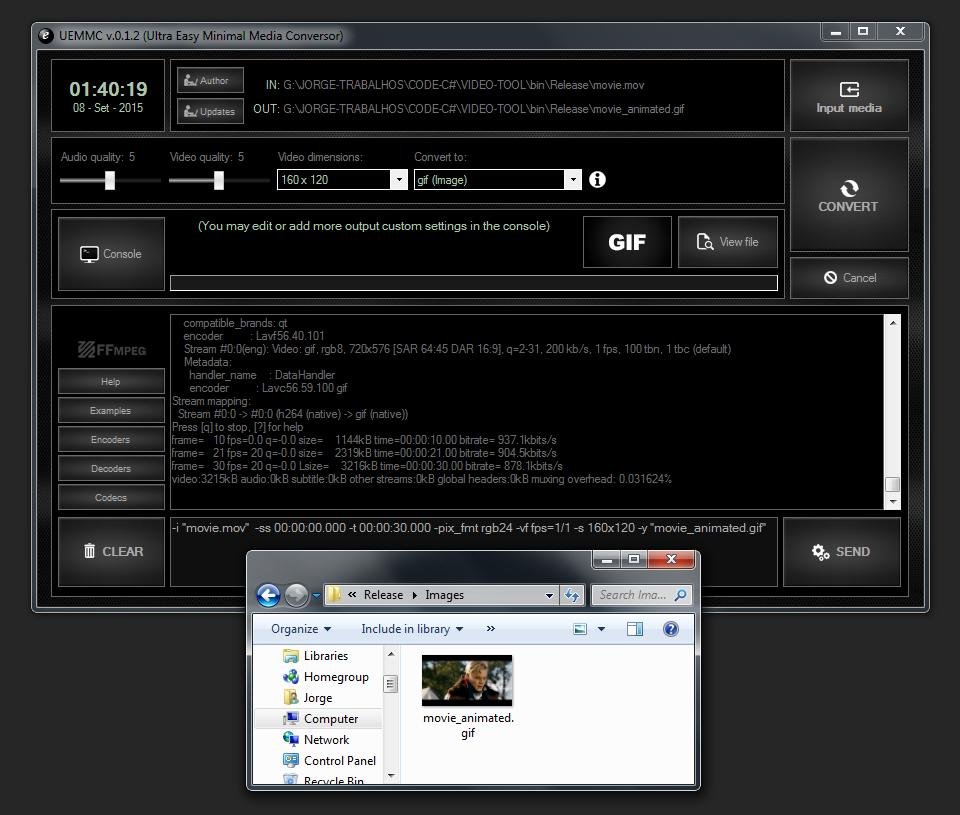The width and height of the screenshot is (960, 815).
Task: Go back in the Explorer window
Action: pos(268,595)
